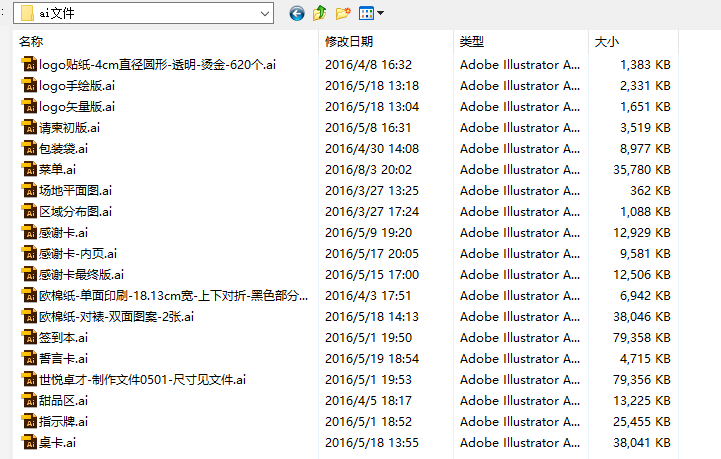Select file name 请柬初版.ai
Viewport: 721px width, 459px height.
(69, 127)
